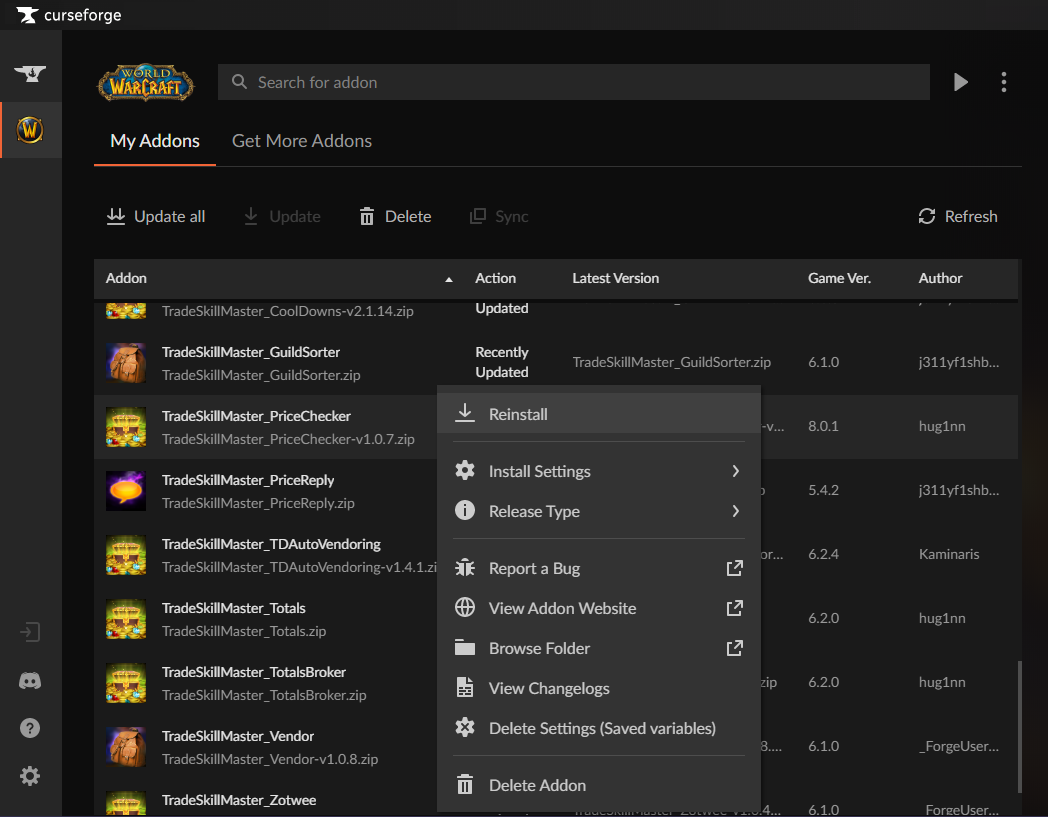The height and width of the screenshot is (818, 1048).
Task: Click the World of Warcraft logo
Action: (146, 83)
